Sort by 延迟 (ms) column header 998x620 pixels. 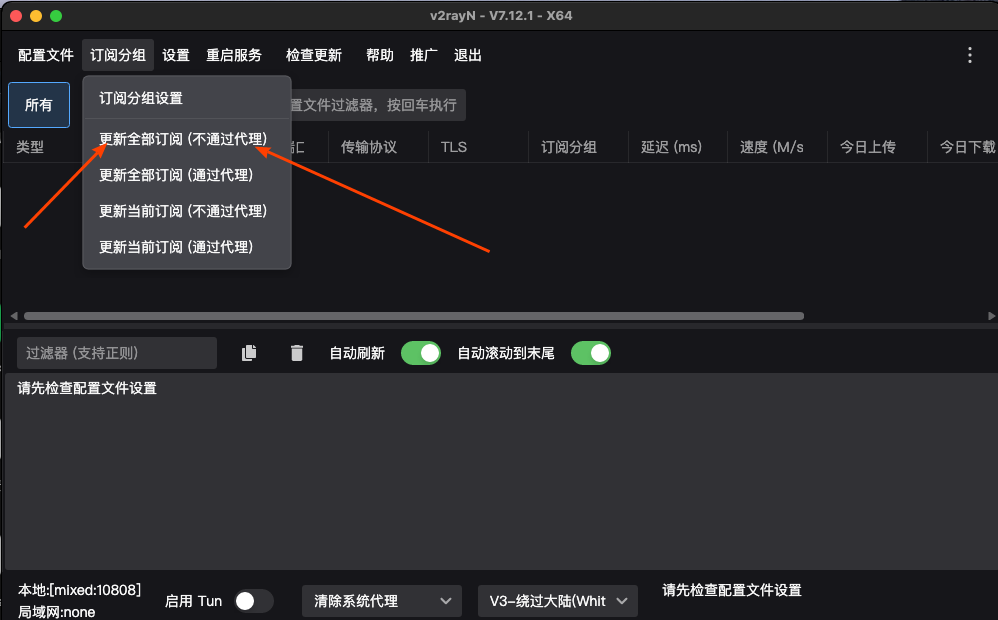pos(671,147)
